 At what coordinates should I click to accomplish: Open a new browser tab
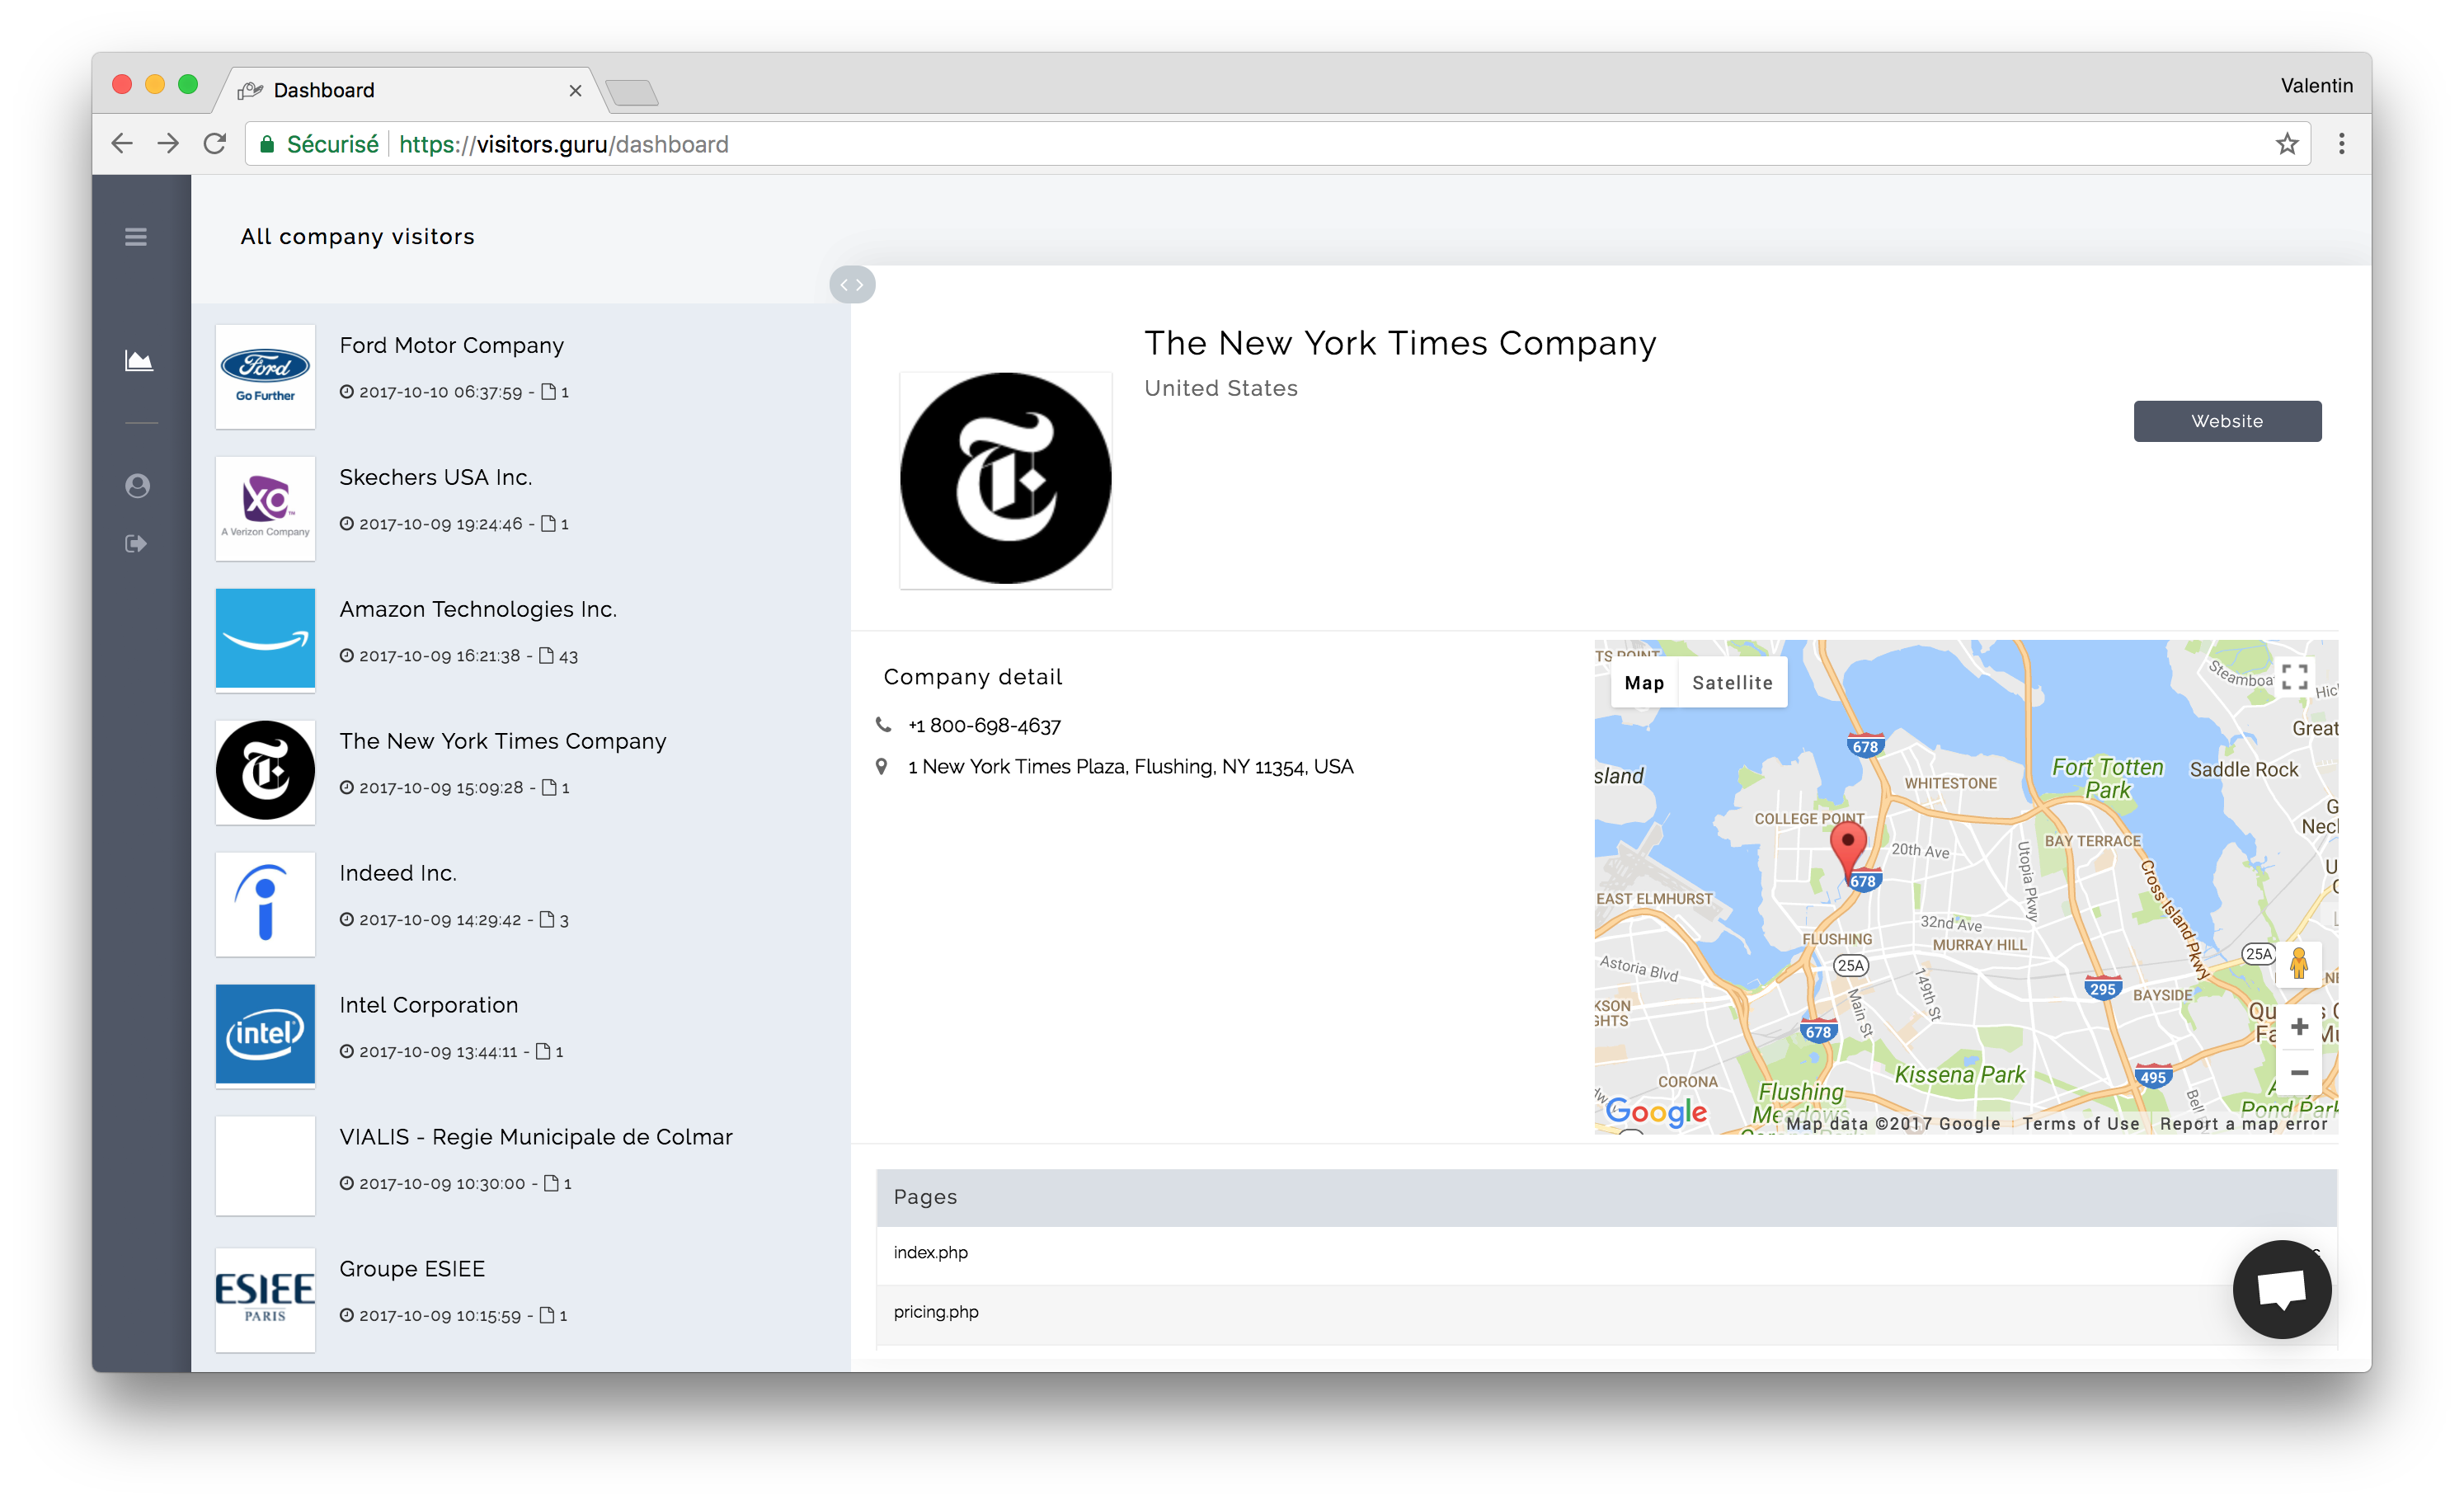(x=632, y=93)
